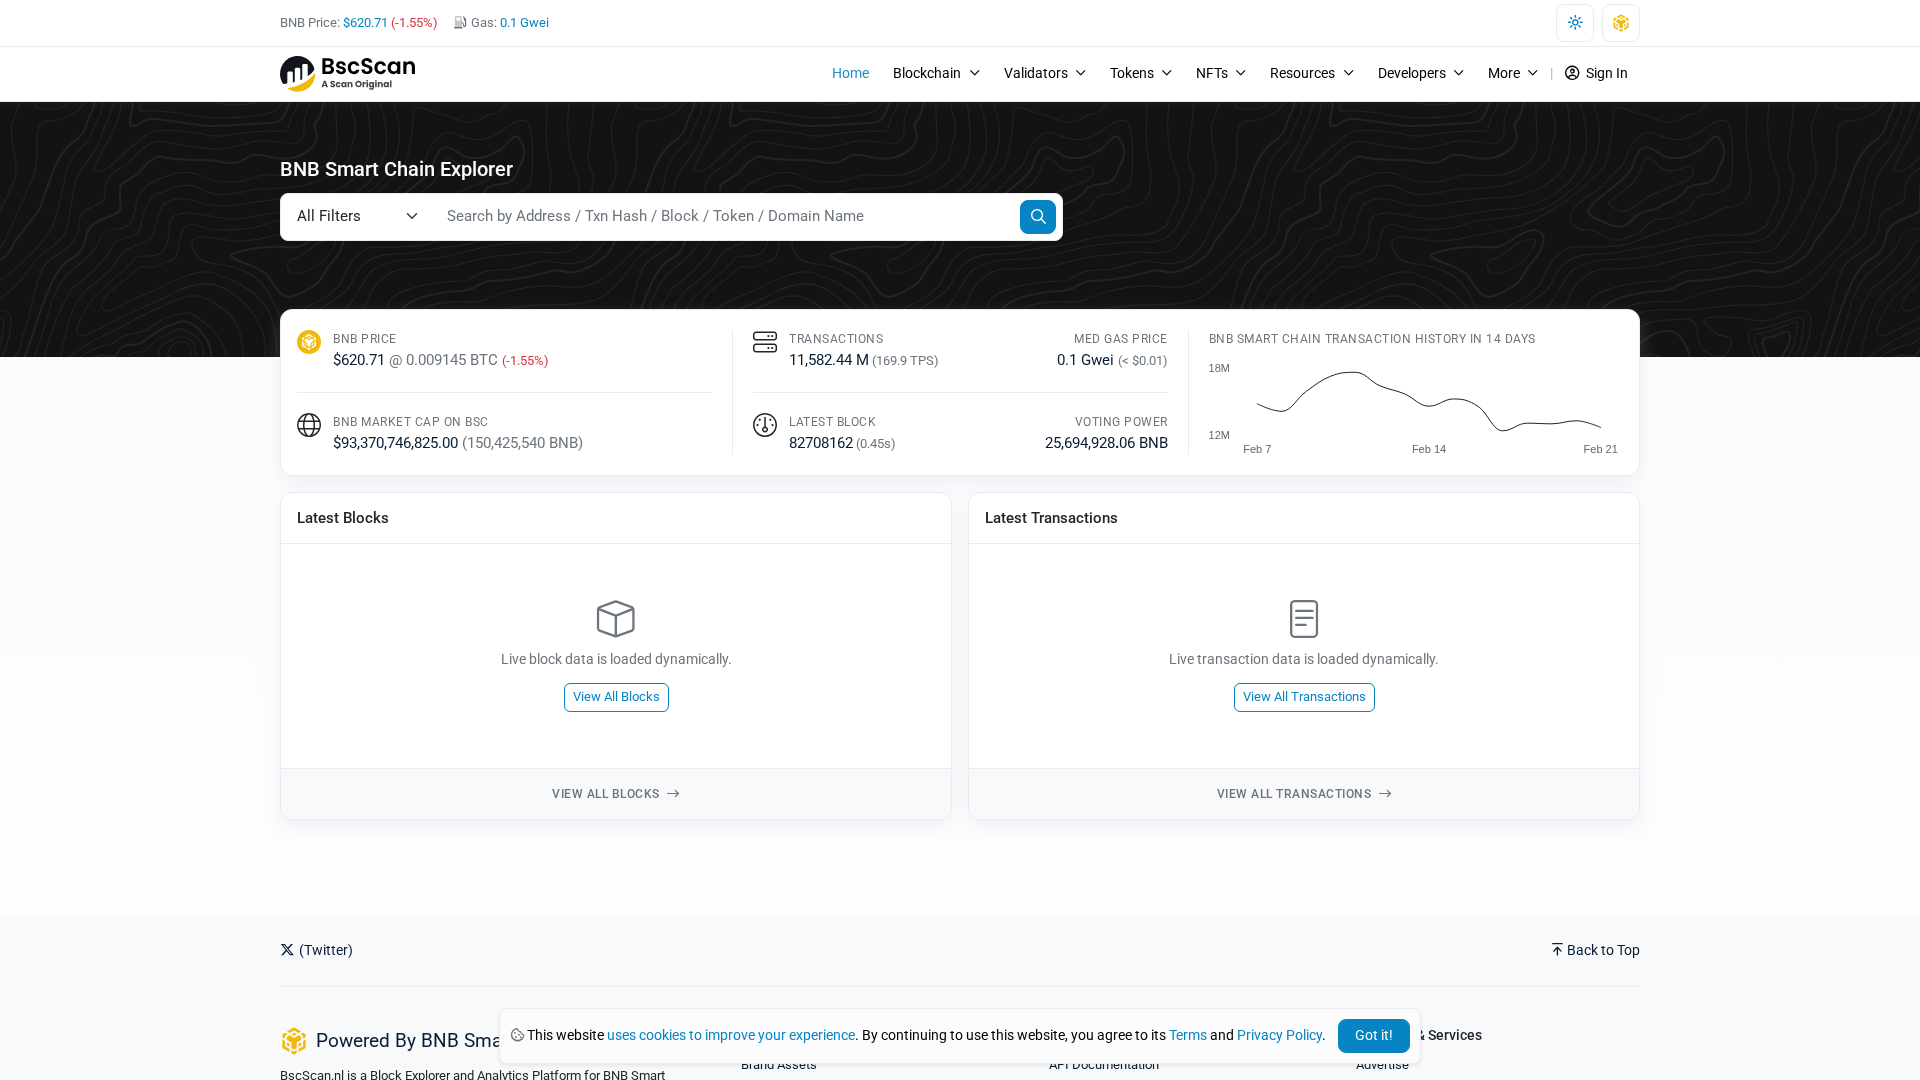Image resolution: width=1920 pixels, height=1080 pixels.
Task: Click the voting power 25,694,928.06 BNB
Action: (x=1106, y=443)
